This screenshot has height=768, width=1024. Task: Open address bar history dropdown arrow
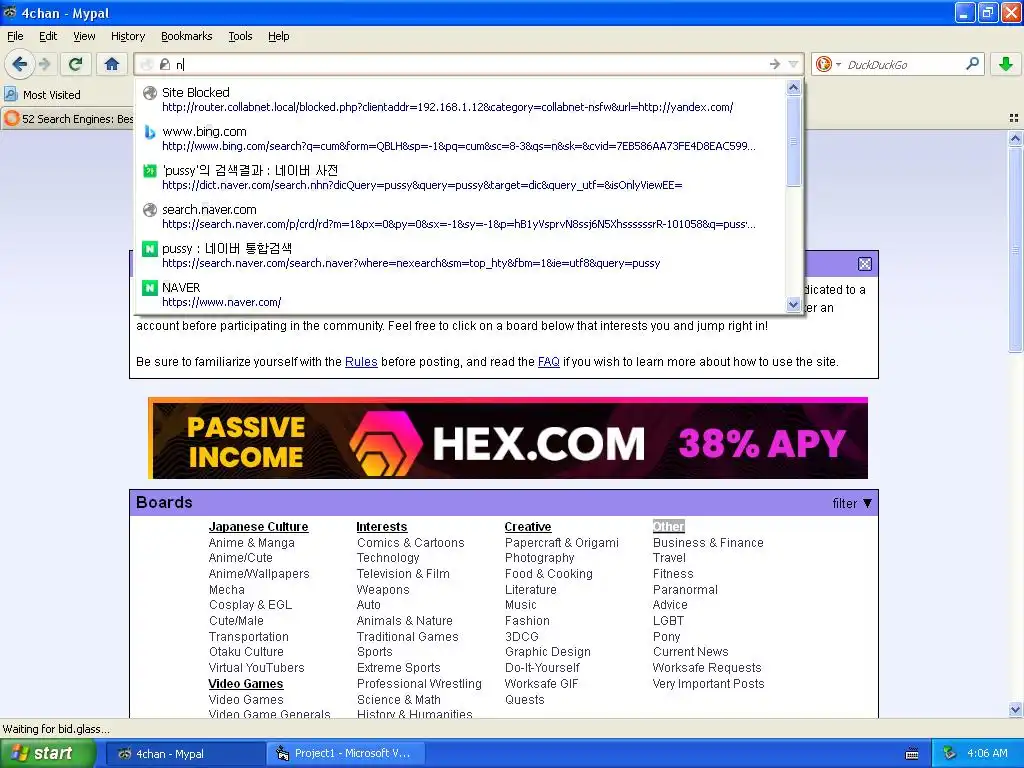coord(793,64)
